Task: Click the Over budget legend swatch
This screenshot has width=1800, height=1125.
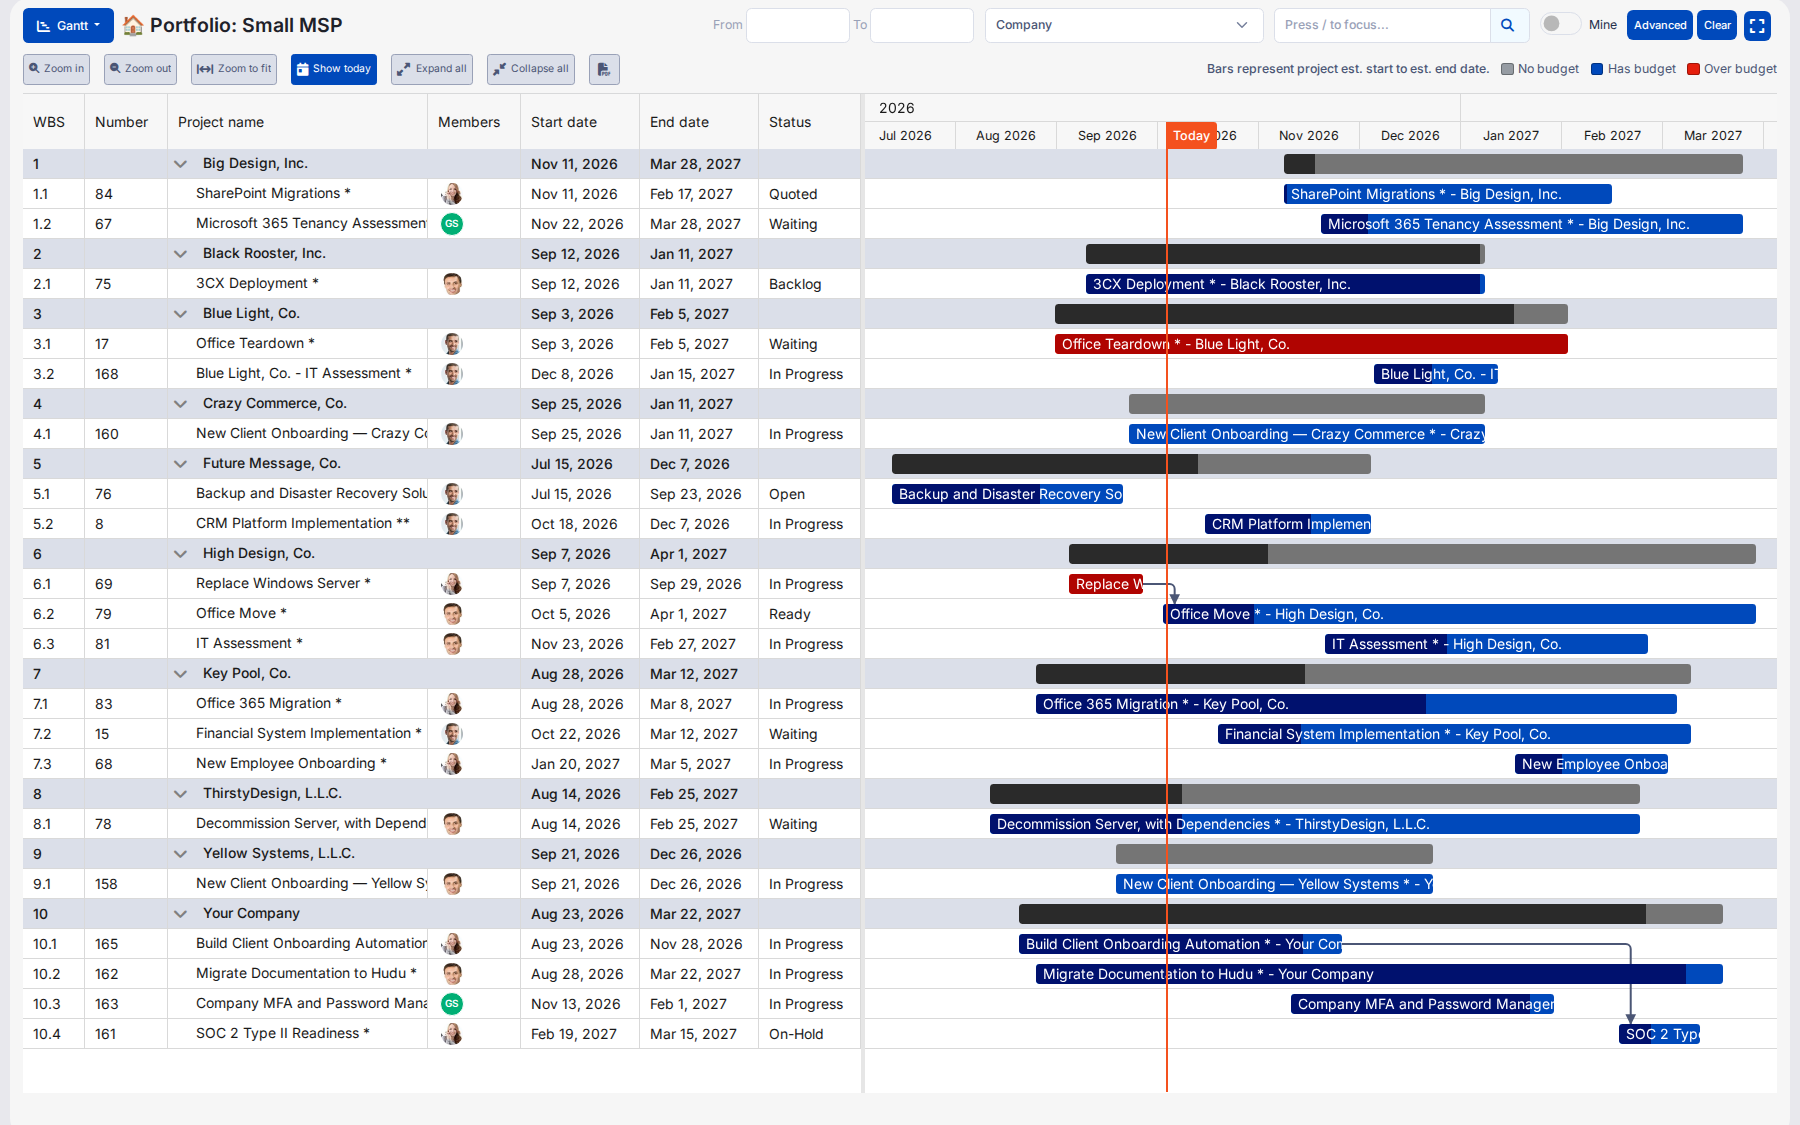Action: [x=1693, y=69]
